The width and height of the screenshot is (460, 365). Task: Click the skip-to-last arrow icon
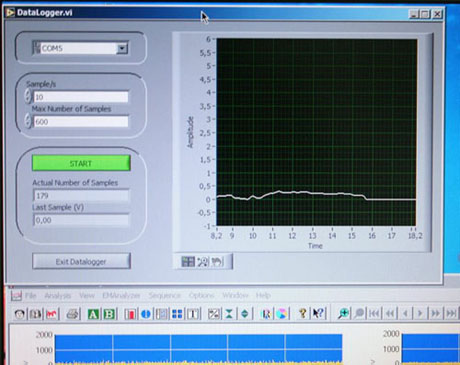pos(450,313)
